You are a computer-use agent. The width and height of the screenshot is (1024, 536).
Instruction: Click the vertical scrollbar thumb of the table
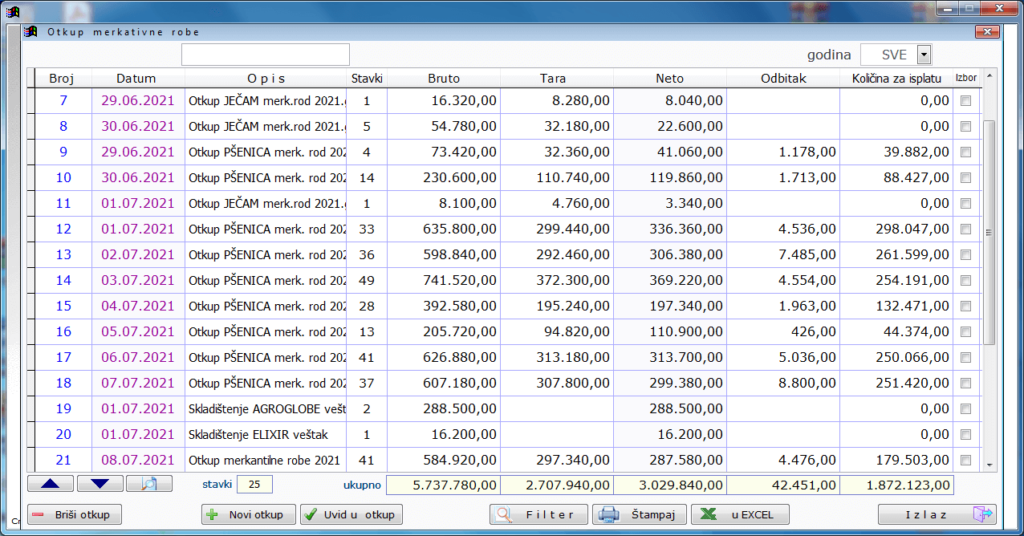tap(989, 232)
